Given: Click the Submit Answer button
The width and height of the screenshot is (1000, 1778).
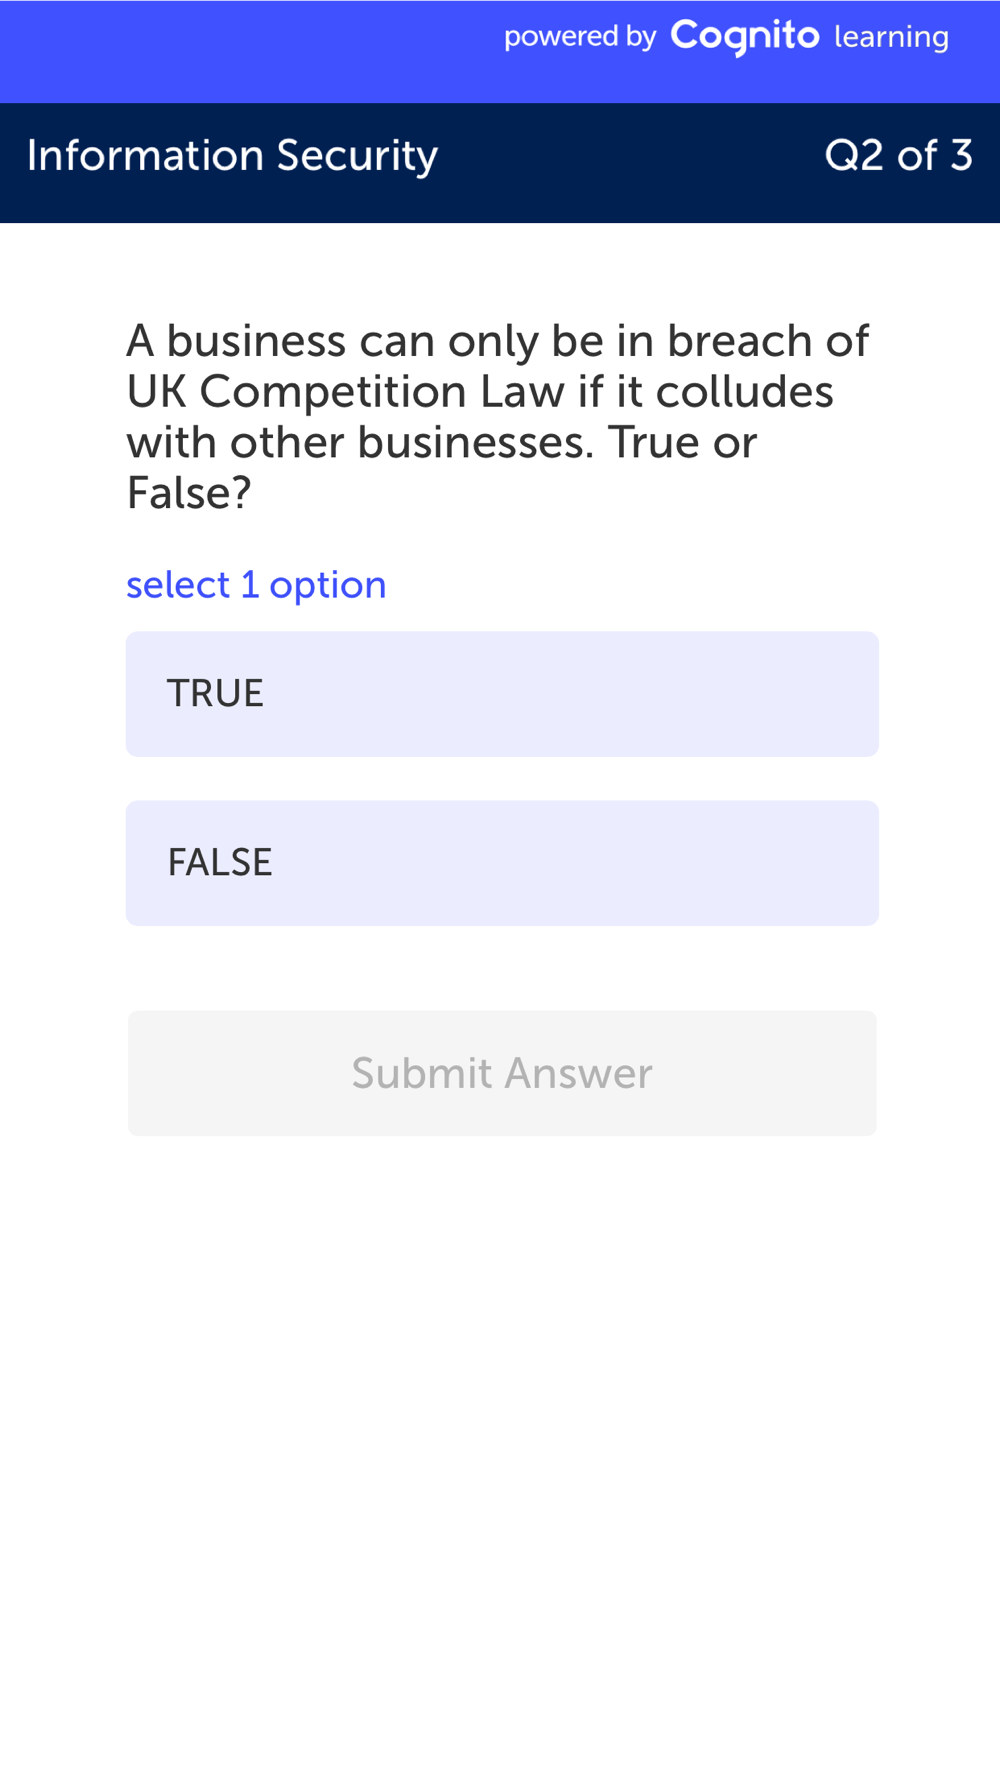Looking at the screenshot, I should click(502, 1073).
